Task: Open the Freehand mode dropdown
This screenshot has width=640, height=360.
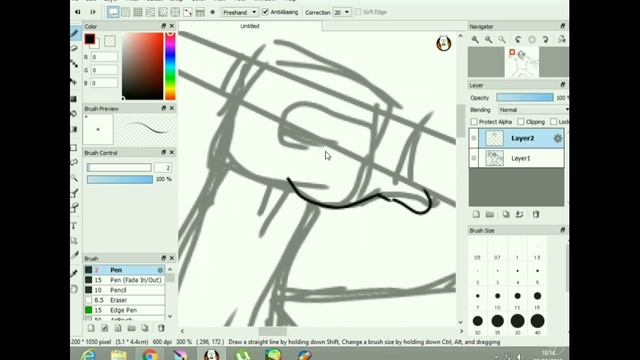Action: [240, 12]
